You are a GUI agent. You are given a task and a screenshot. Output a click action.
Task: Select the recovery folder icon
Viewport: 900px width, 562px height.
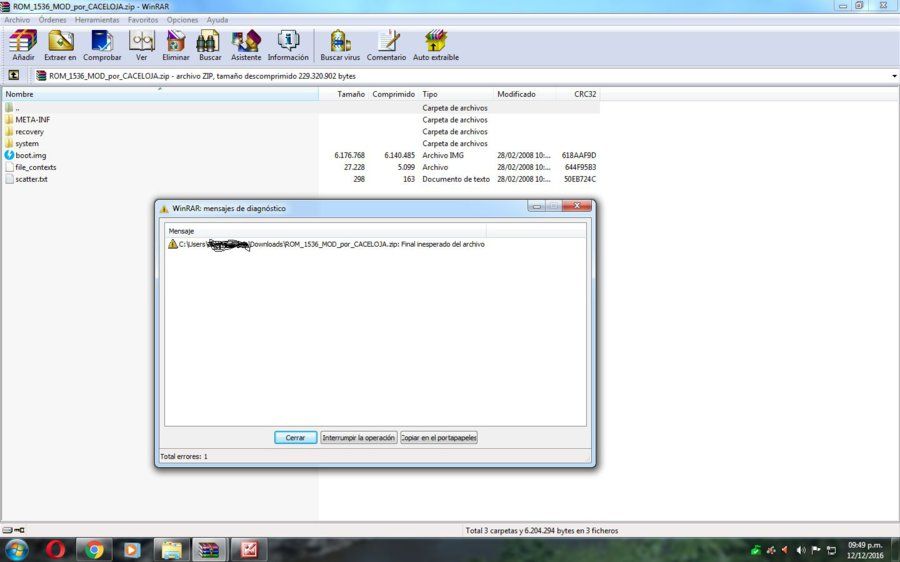9,131
